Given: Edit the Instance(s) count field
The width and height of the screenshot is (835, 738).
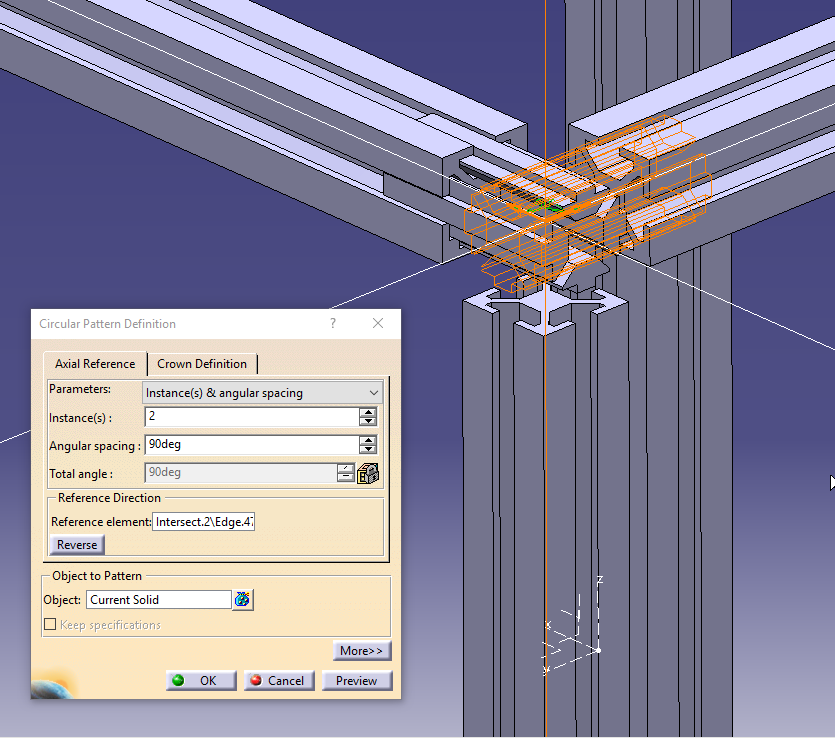Looking at the screenshot, I should pos(250,417).
